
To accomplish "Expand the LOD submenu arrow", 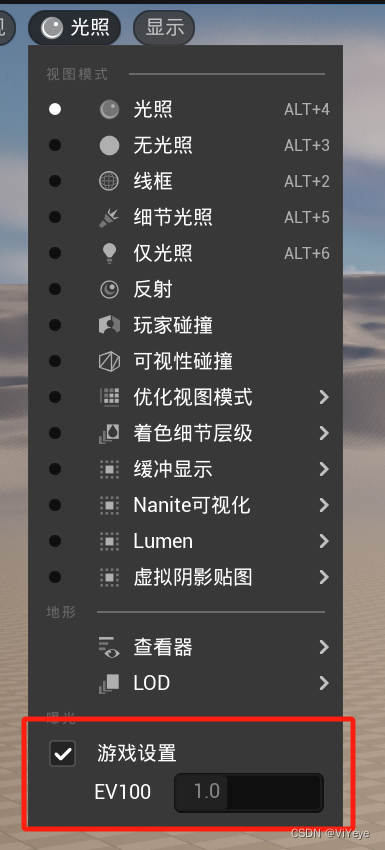I will pos(324,683).
